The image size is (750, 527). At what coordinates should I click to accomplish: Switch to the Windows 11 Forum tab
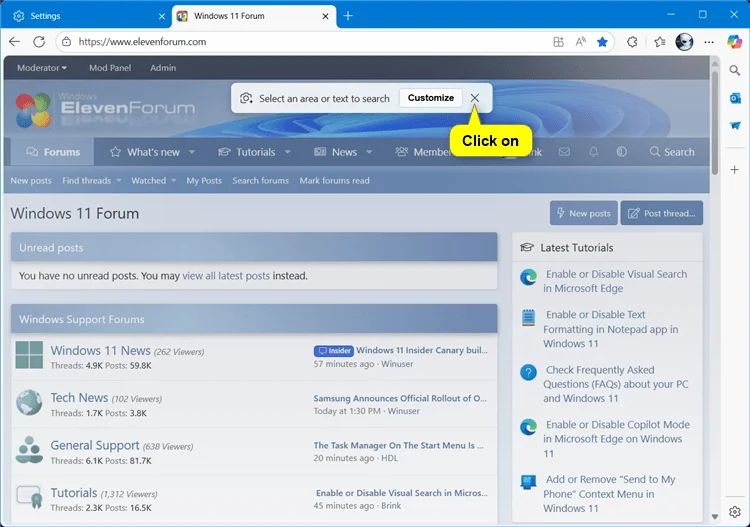(x=254, y=16)
